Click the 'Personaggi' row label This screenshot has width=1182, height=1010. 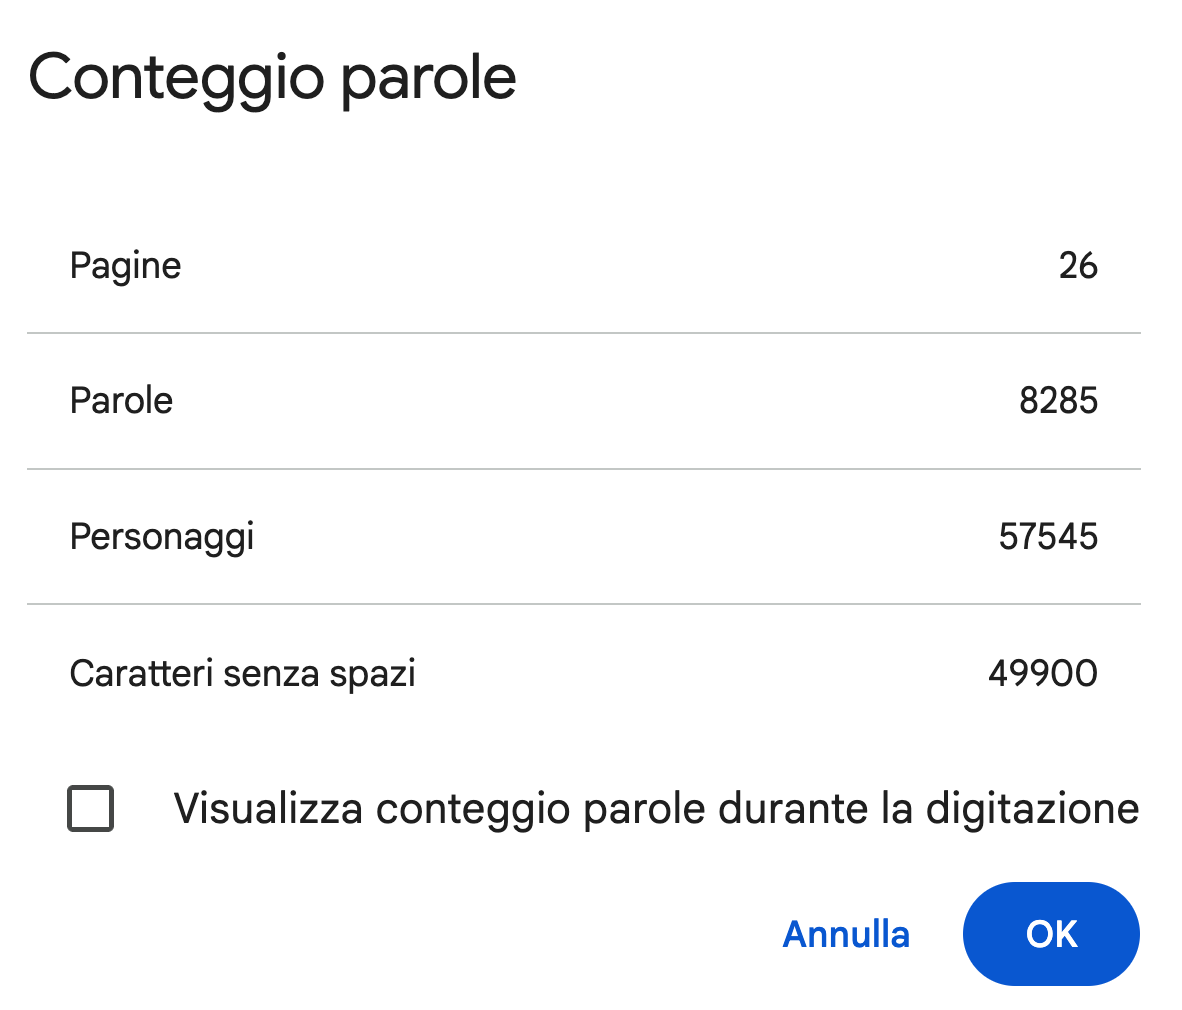coord(161,536)
